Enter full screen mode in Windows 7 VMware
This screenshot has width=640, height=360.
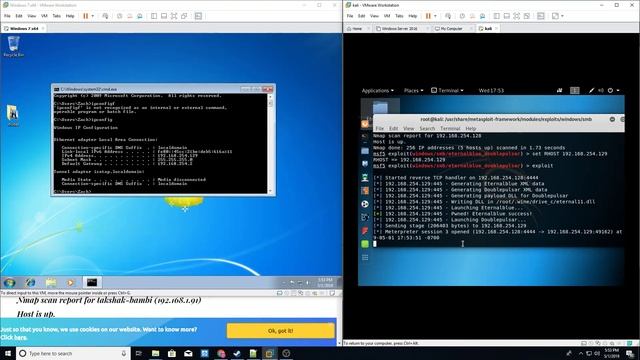pyautogui.click(x=174, y=16)
